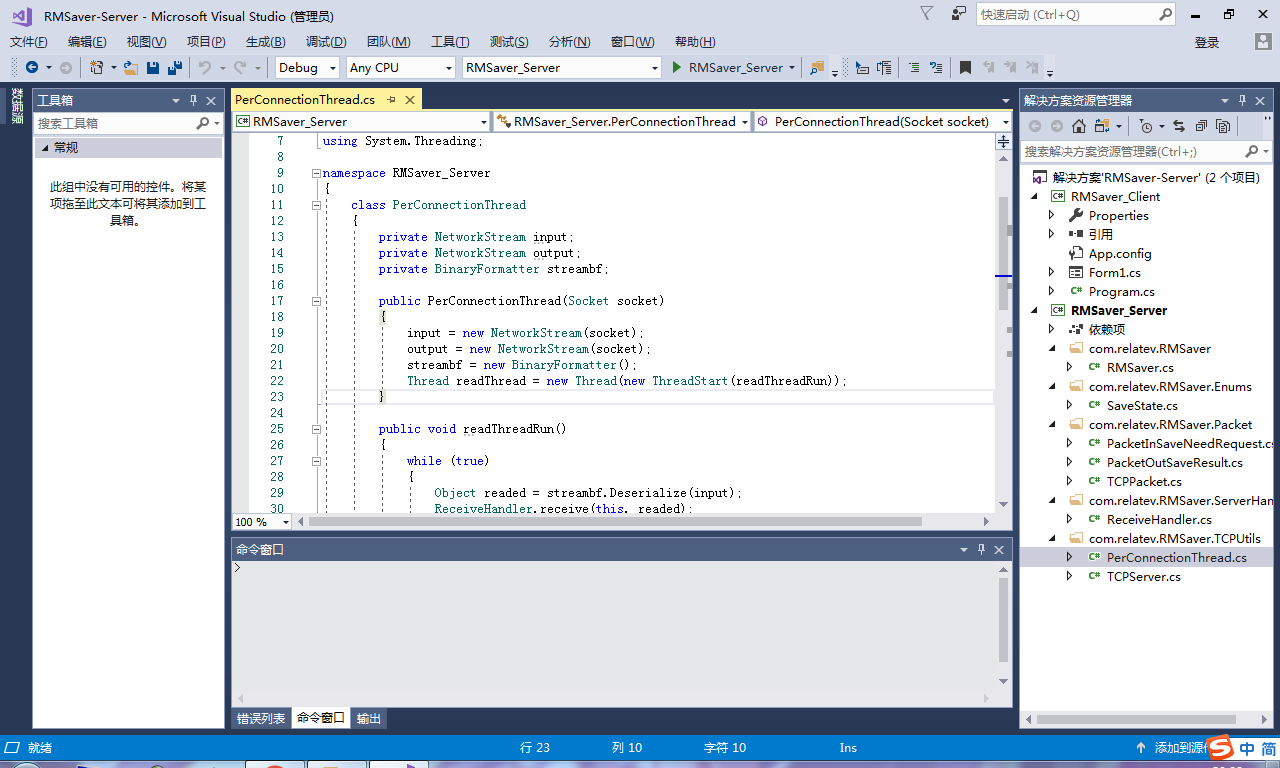The height and width of the screenshot is (768, 1280).
Task: Click the Sync with Active Document icon
Action: coord(1179,126)
